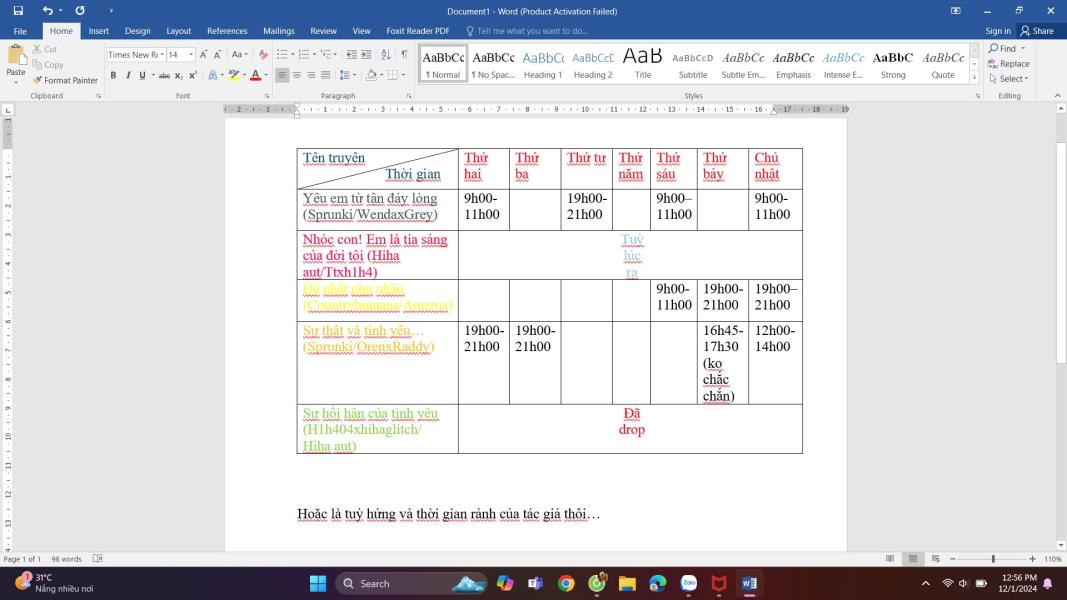The image size is (1067, 600).
Task: Click the Format Painter tool
Action: pos(66,80)
